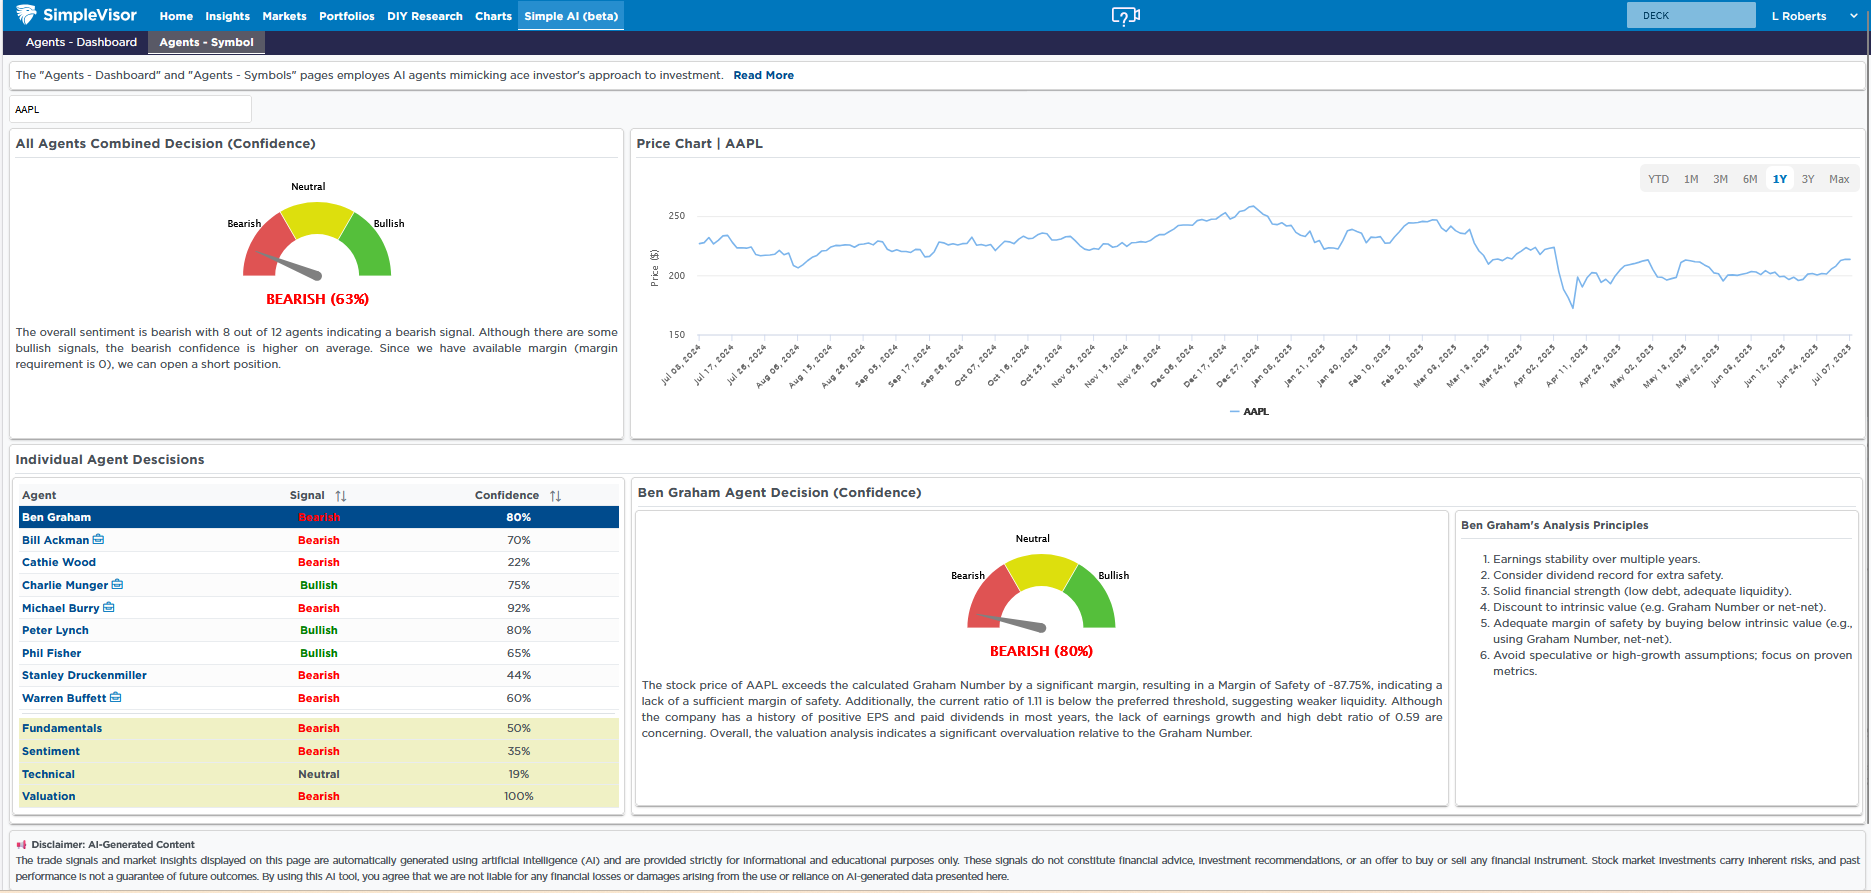Expand the L Roberts user menu chevron
Image resolution: width=1871 pixels, height=893 pixels.
point(1853,16)
